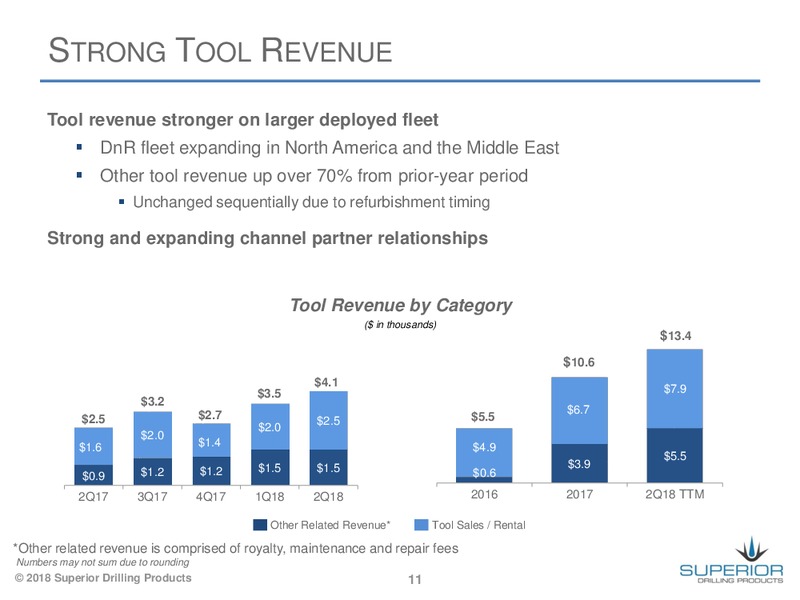The width and height of the screenshot is (800, 600).
Task: Select the $1.2 segment in the 3Q17 bar
Action: [153, 471]
